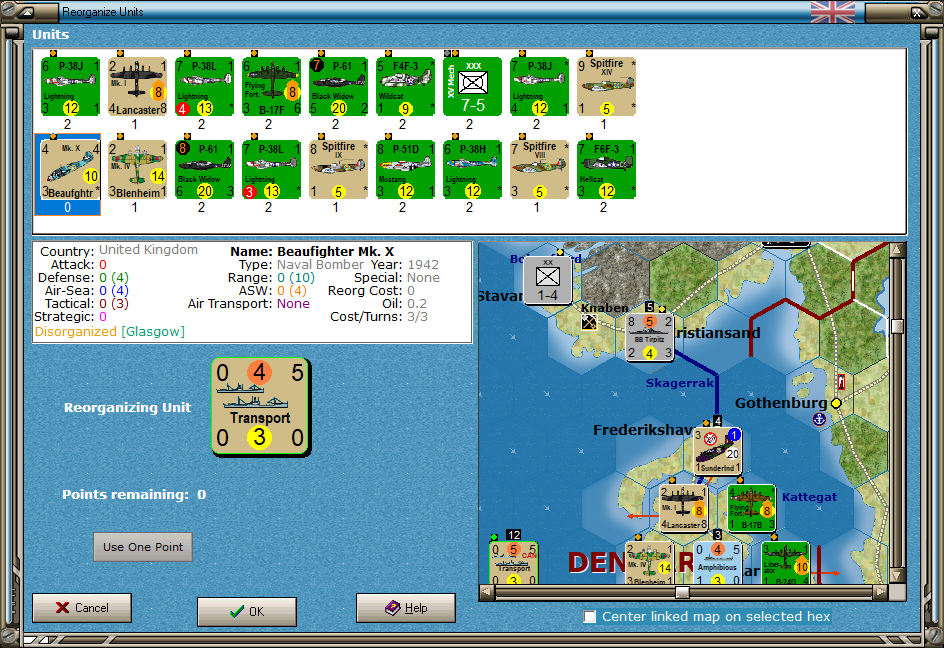
Task: Click the Amphibious counter on map
Action: (x=718, y=563)
